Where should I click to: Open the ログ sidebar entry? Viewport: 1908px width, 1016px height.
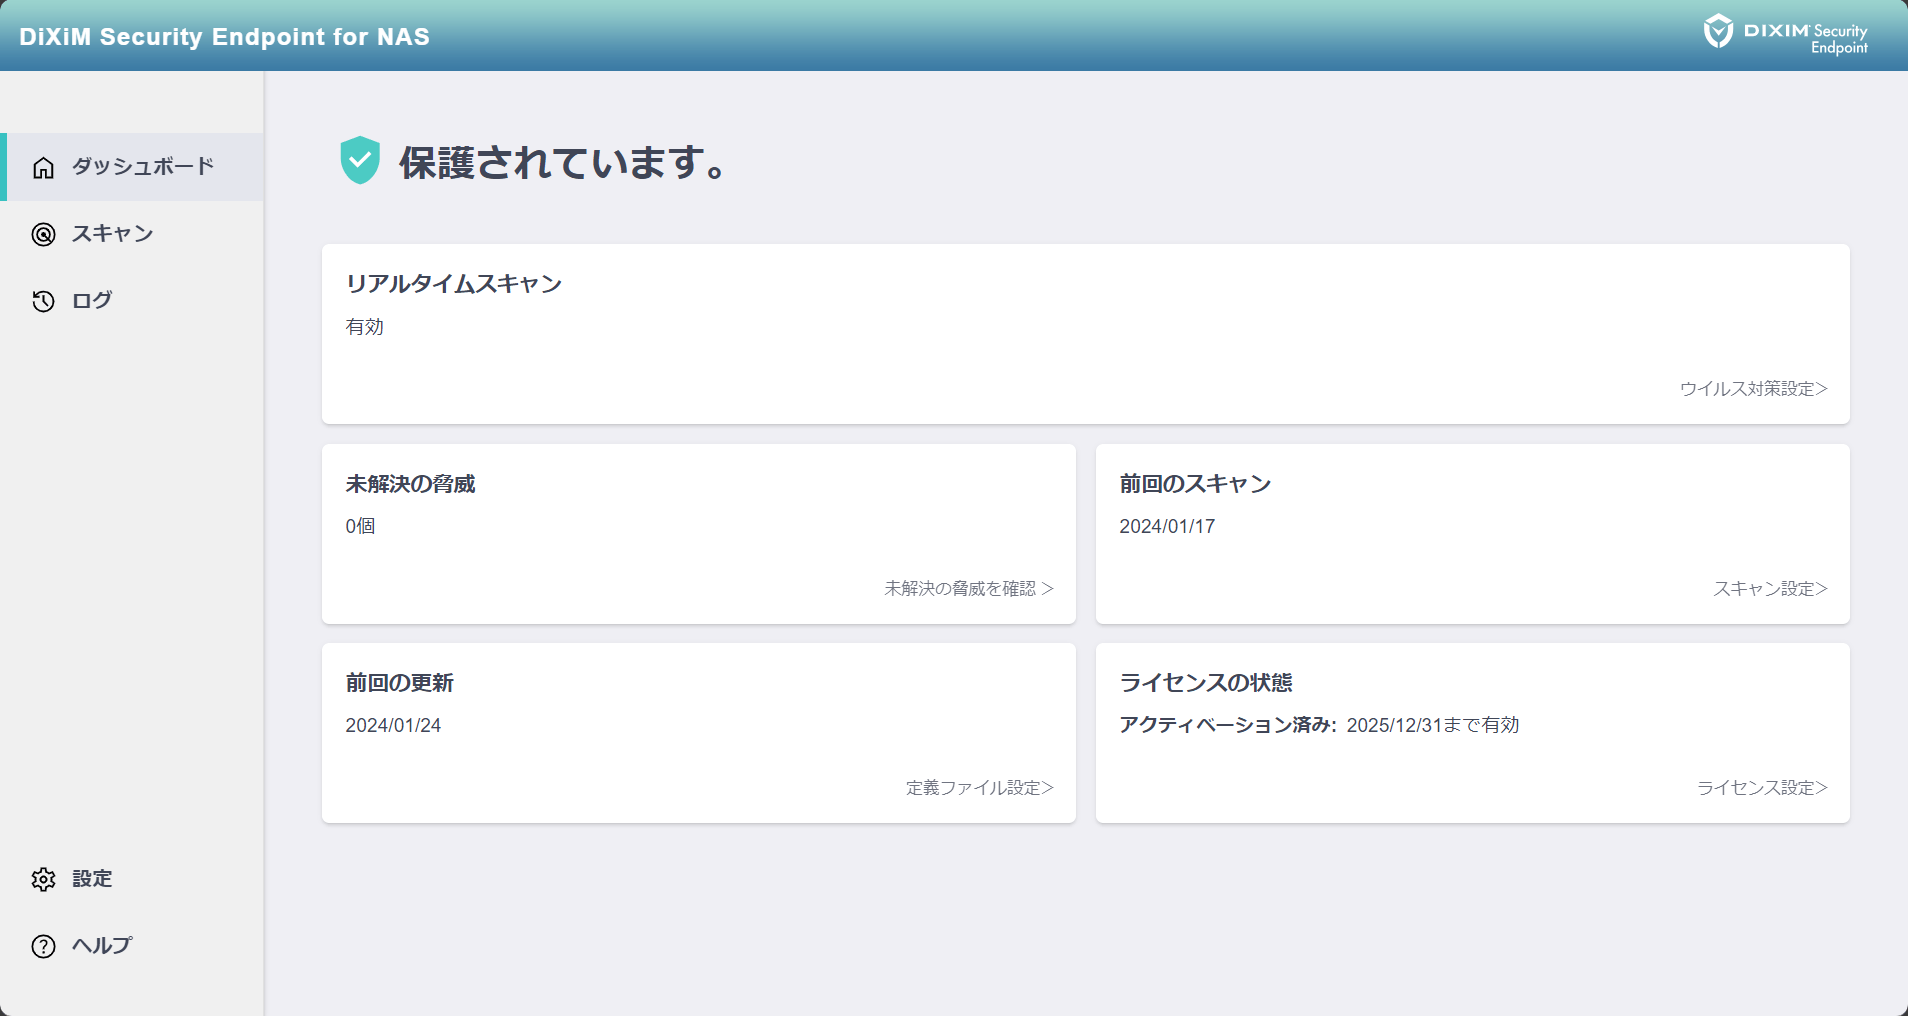click(x=92, y=300)
